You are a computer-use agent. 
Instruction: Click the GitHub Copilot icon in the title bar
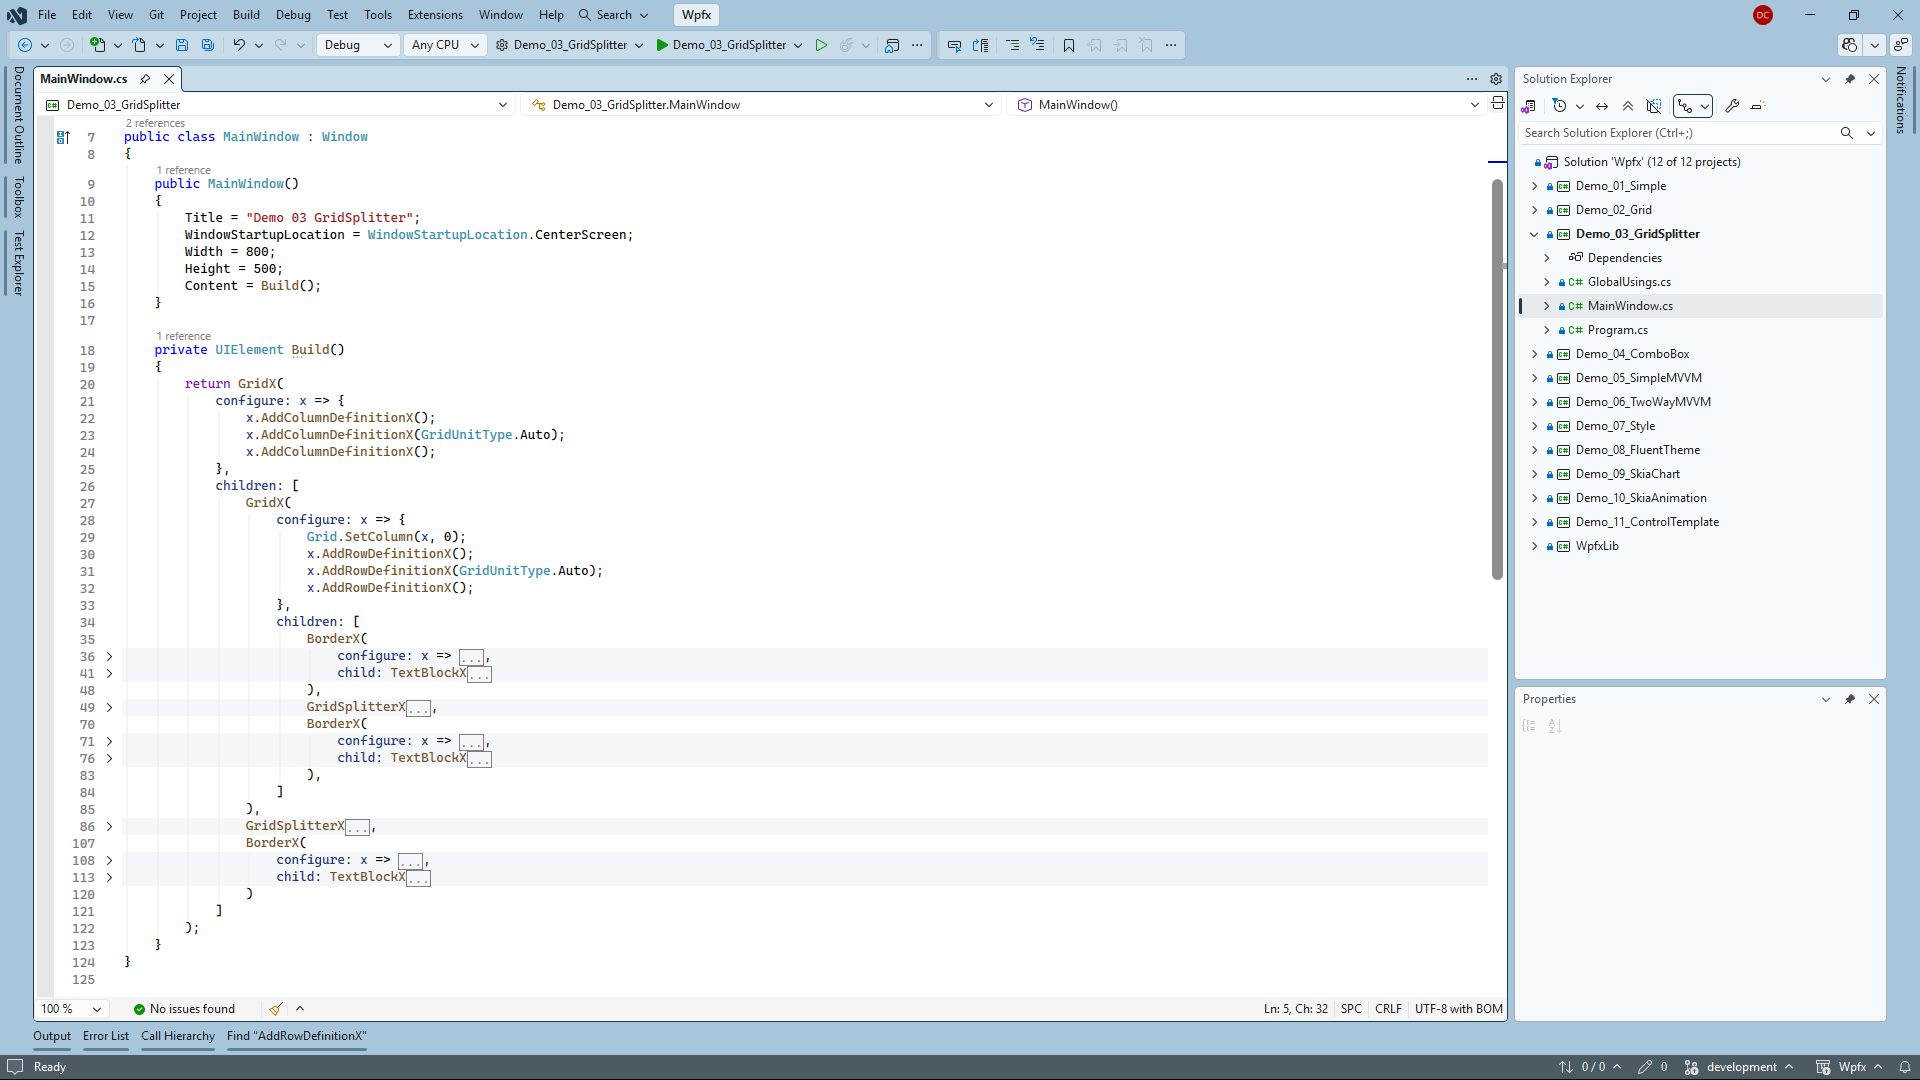[x=1850, y=45]
